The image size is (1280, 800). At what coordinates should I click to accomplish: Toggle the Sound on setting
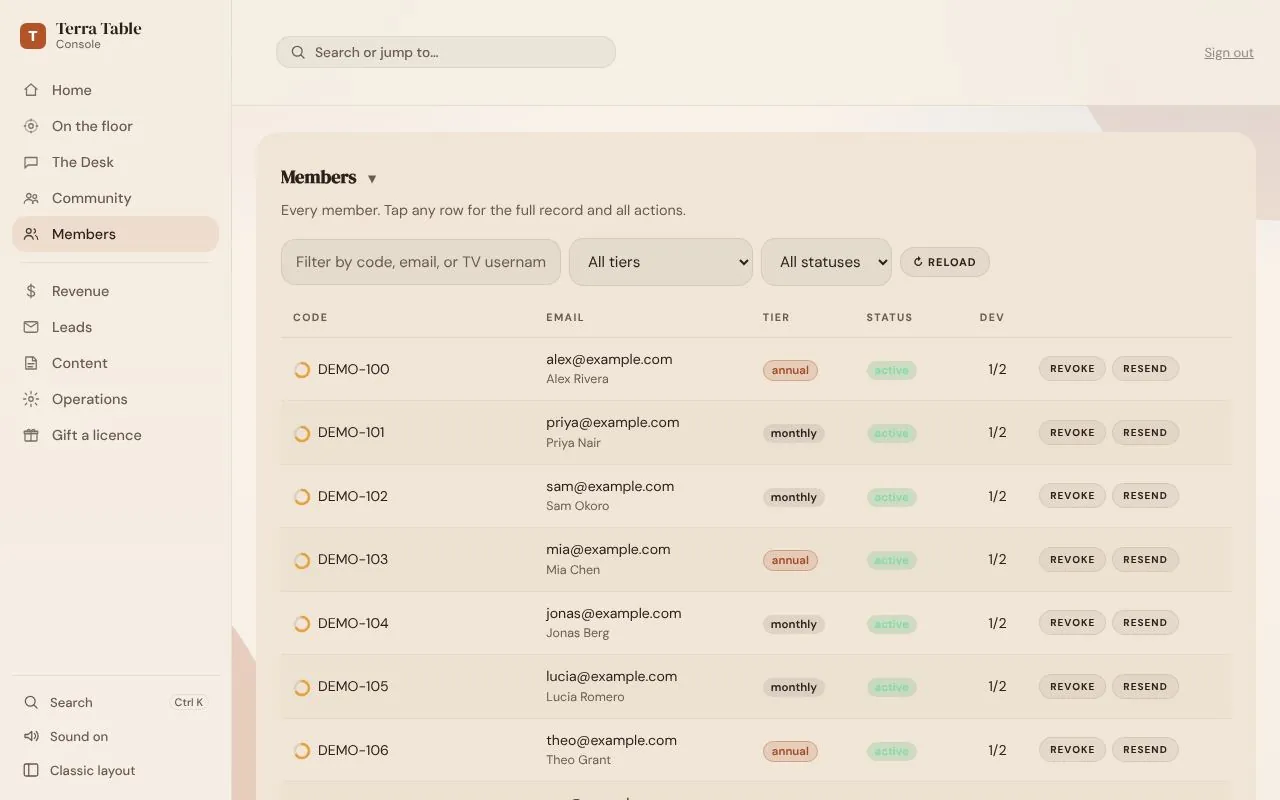(115, 737)
